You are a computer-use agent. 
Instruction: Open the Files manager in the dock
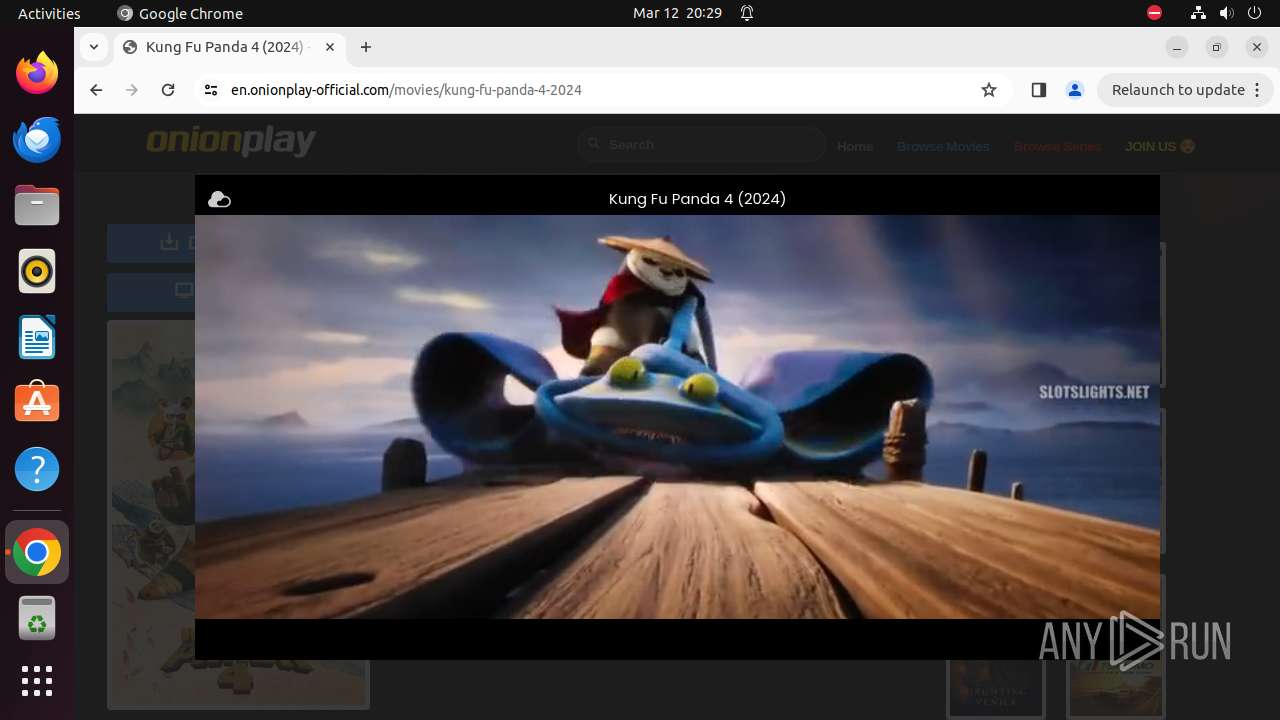(37, 205)
